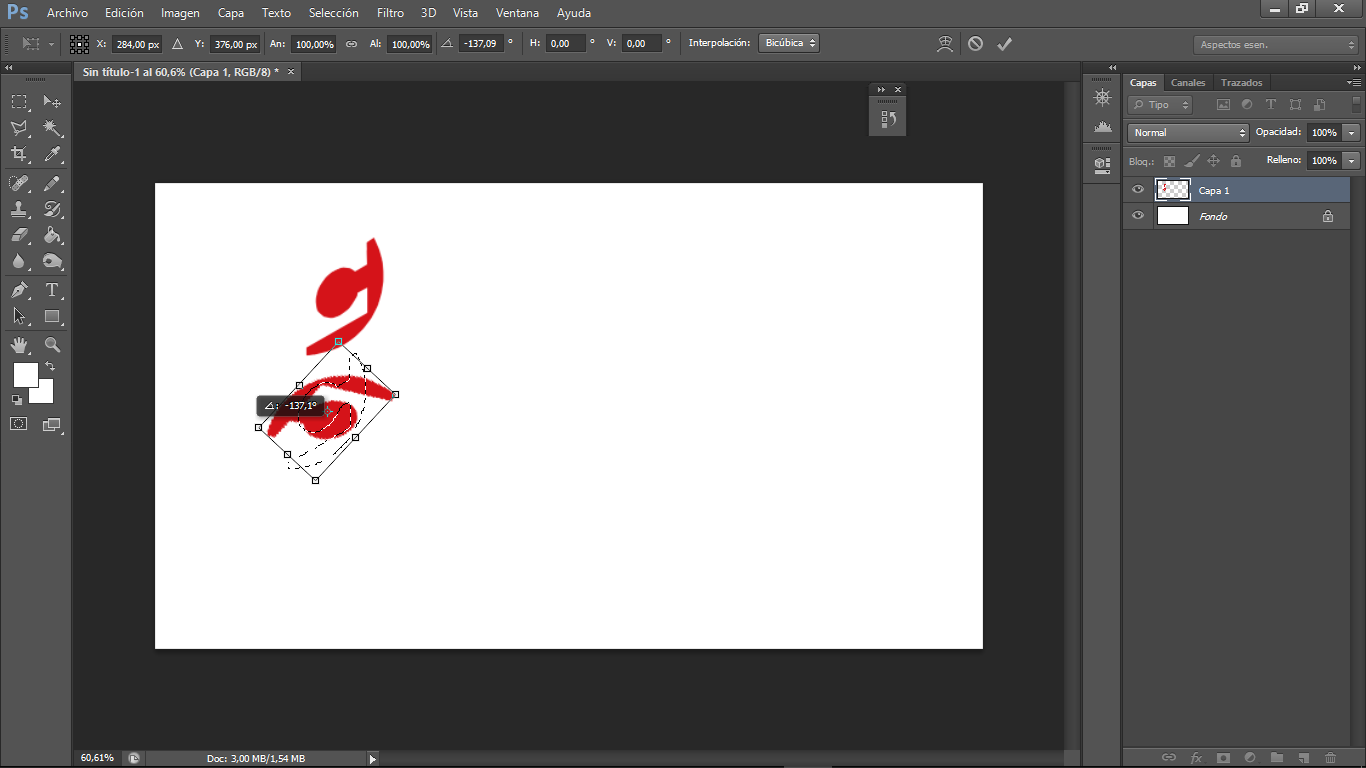Viewport: 1366px width, 768px height.
Task: Choose the Pencil tool
Action: (x=52, y=183)
